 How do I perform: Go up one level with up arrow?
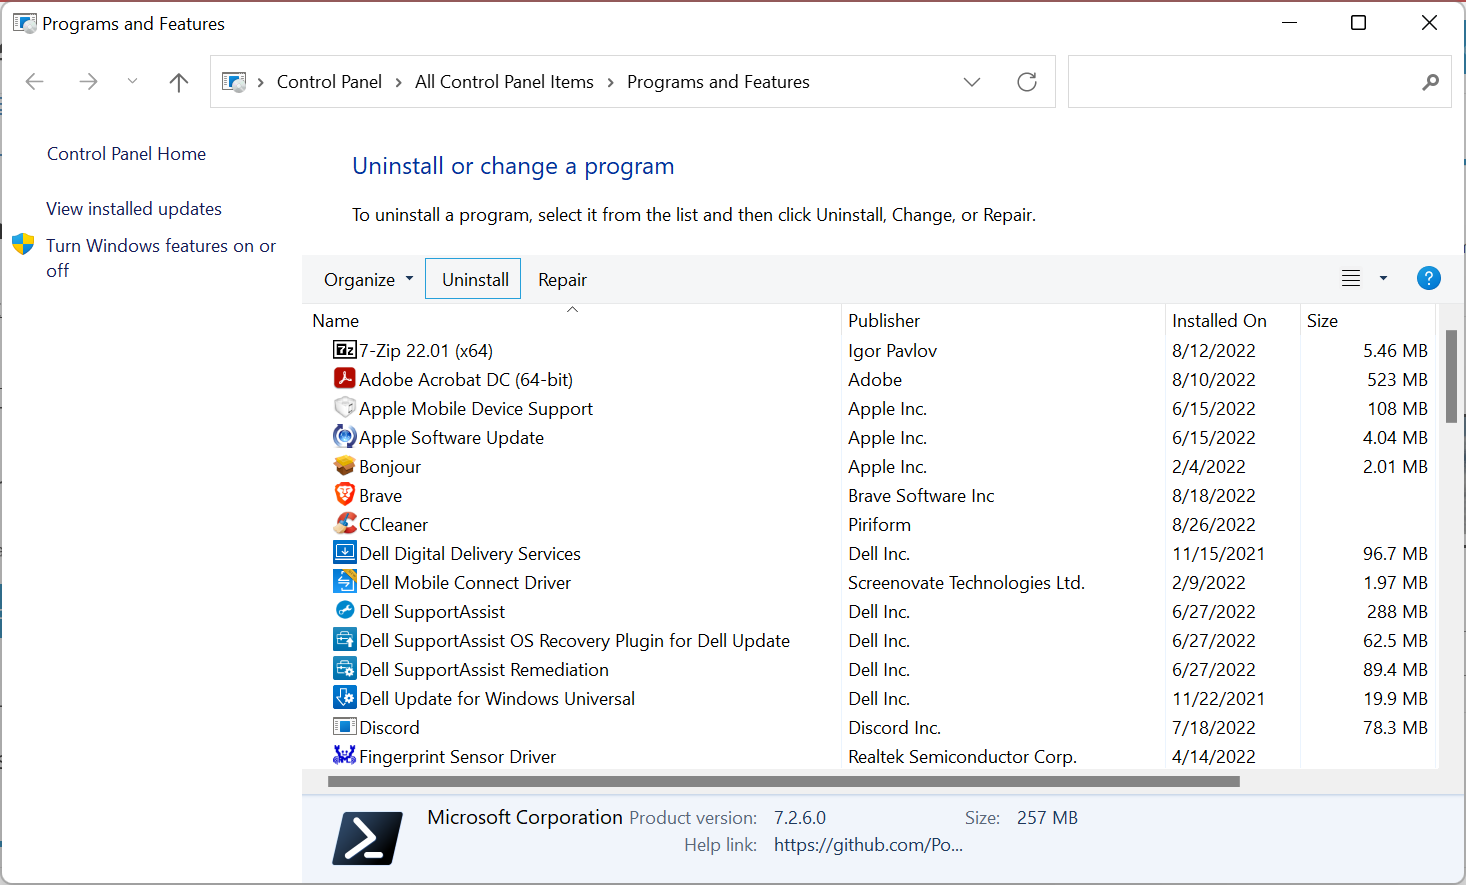[179, 82]
